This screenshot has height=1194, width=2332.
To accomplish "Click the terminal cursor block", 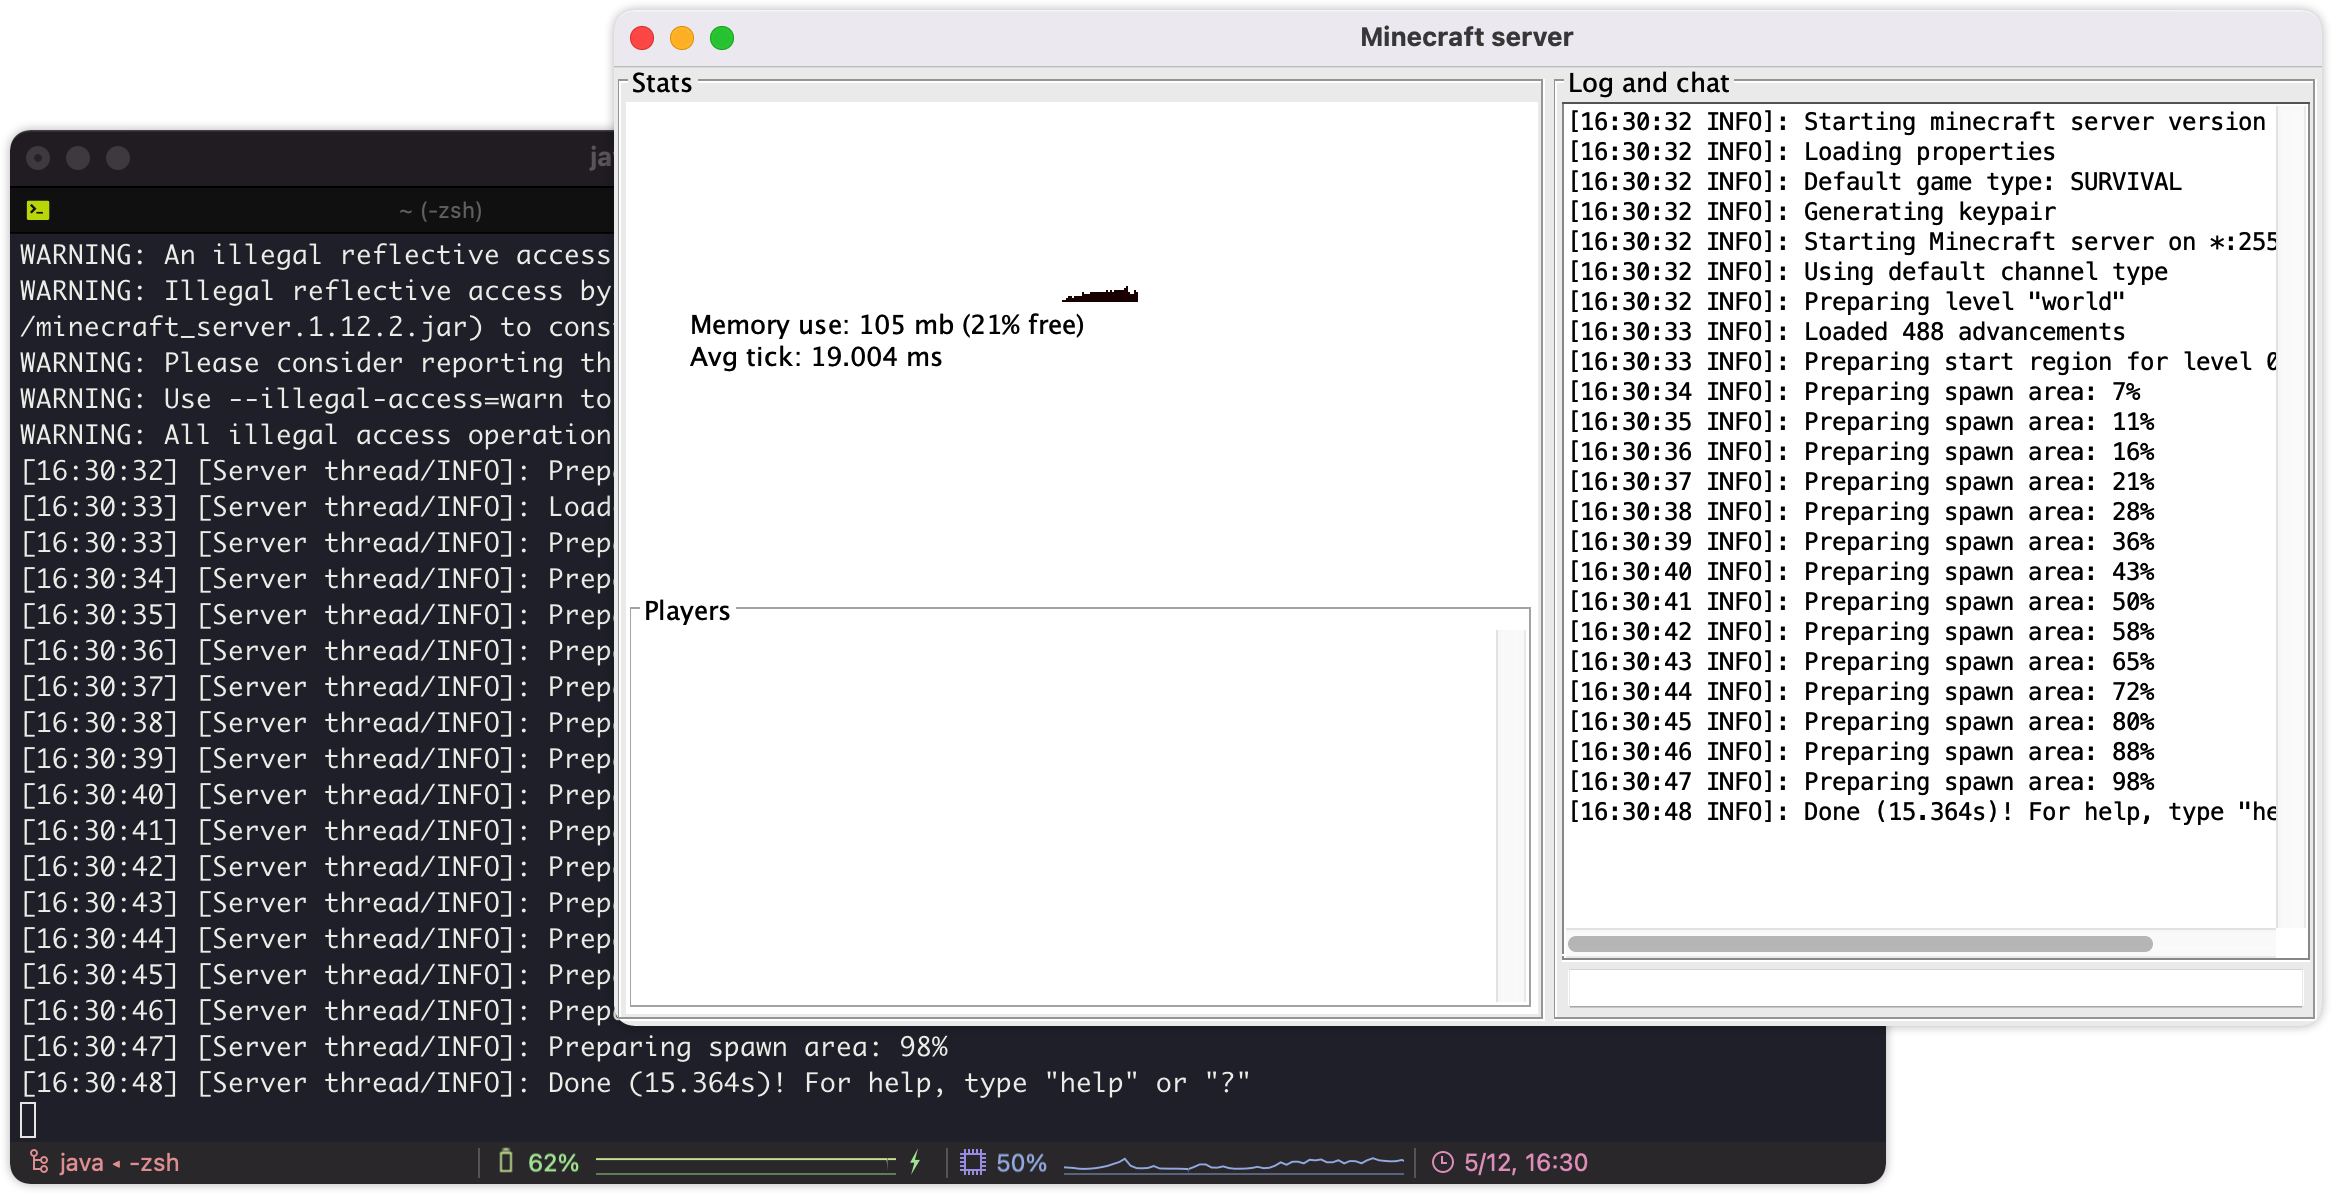I will coord(28,1119).
